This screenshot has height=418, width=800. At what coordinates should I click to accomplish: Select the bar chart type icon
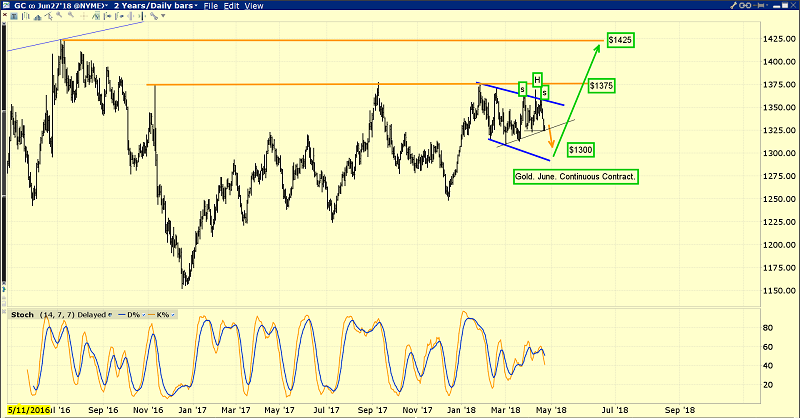(26, 16)
